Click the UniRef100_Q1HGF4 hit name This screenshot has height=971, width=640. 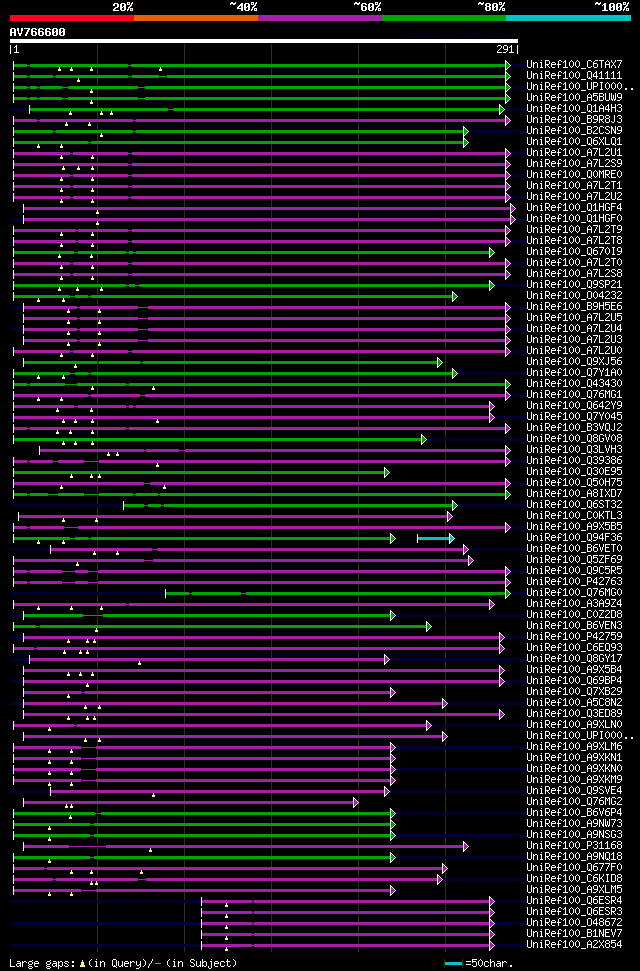coord(574,208)
